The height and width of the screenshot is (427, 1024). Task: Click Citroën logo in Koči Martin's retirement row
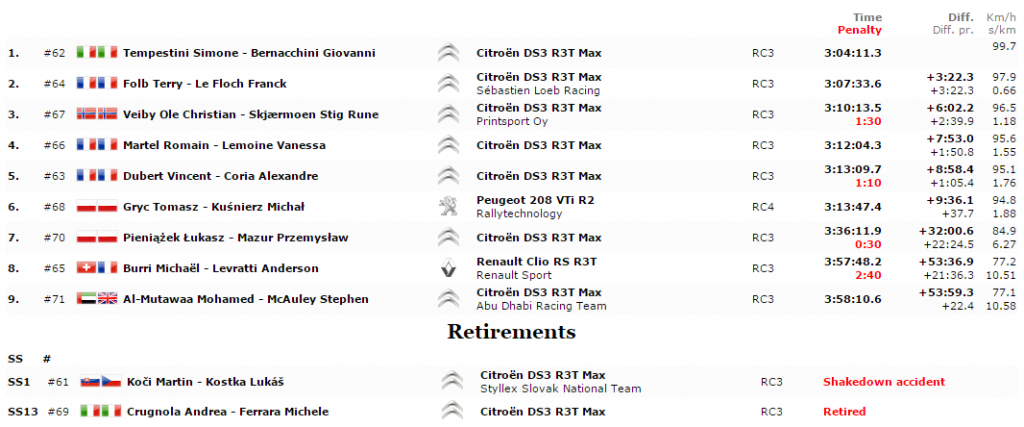[x=453, y=382]
